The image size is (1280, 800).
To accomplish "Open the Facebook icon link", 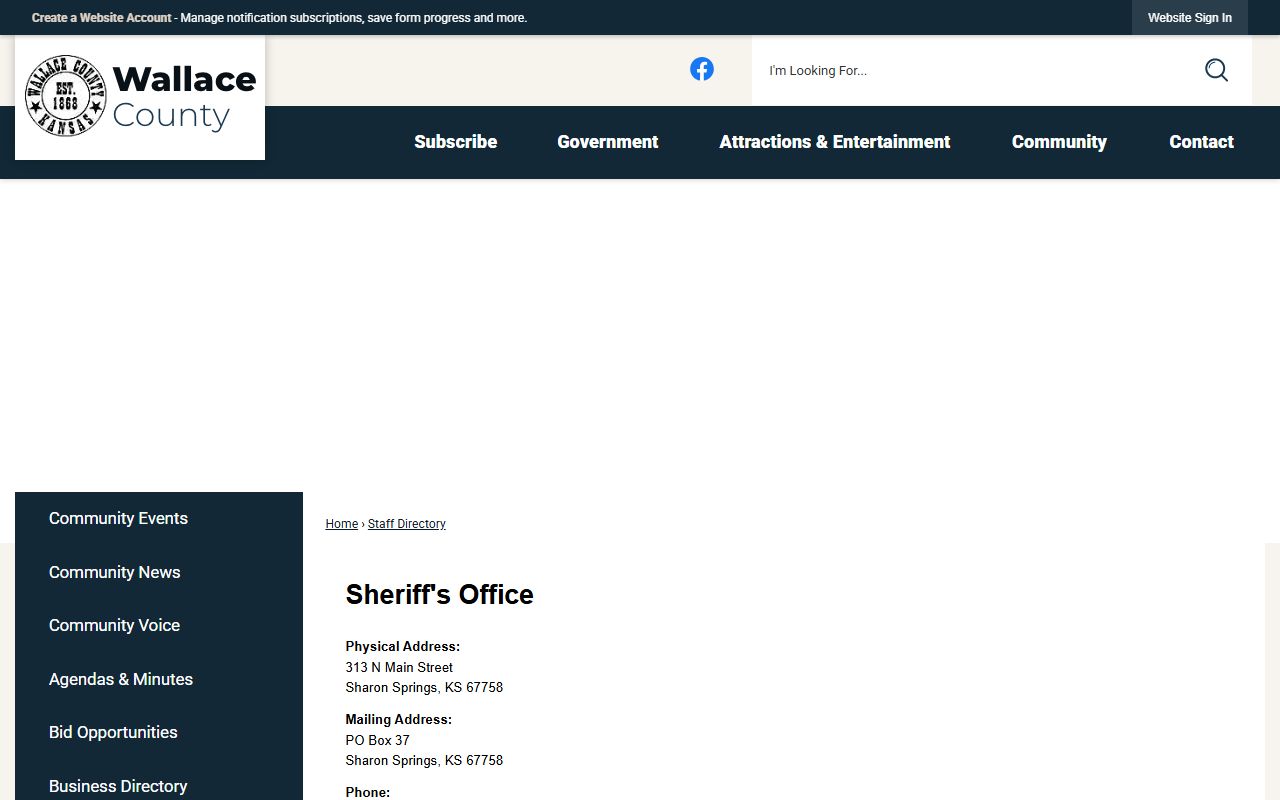I will [x=702, y=69].
